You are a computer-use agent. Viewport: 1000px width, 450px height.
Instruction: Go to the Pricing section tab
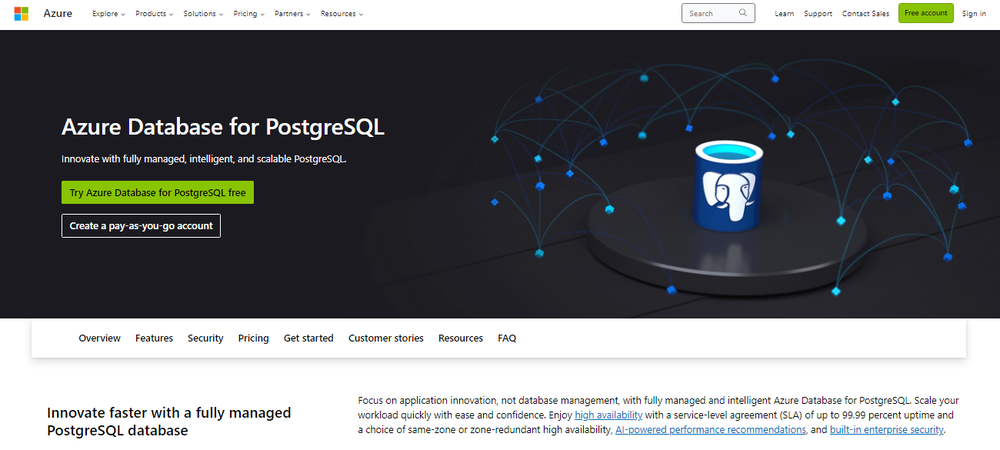[253, 338]
